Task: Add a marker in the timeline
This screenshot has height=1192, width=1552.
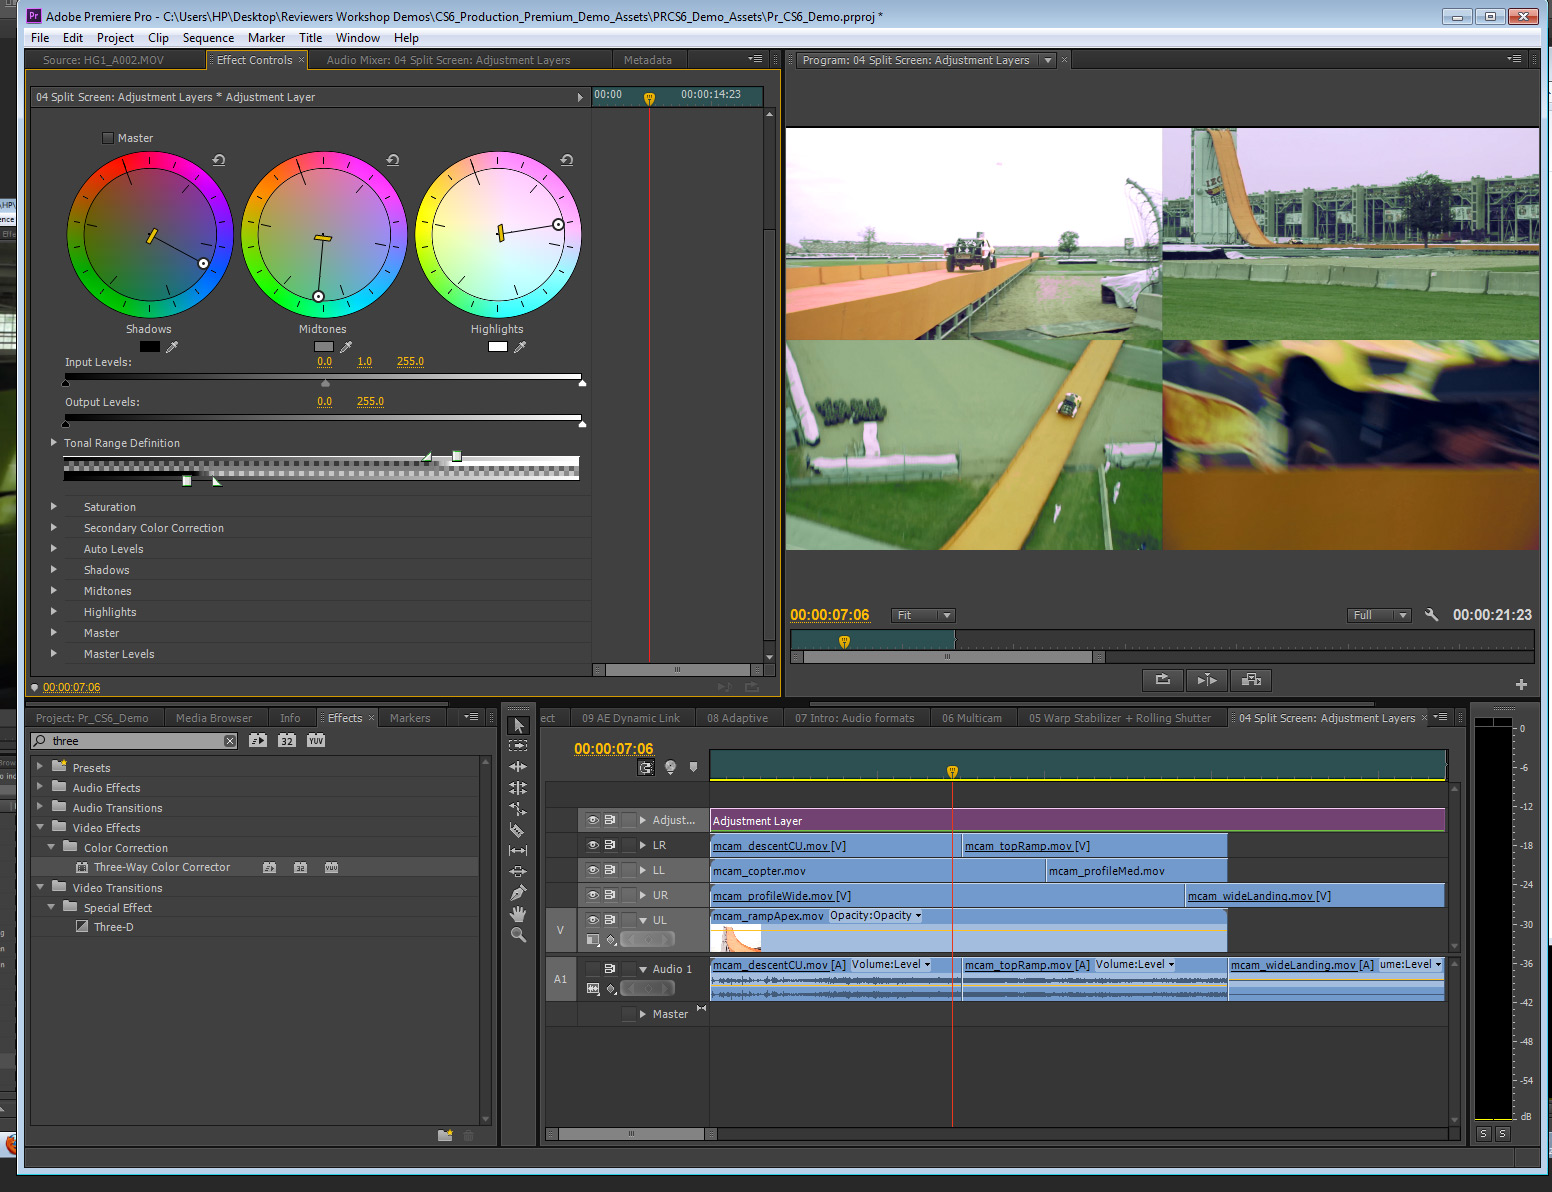Action: tap(693, 768)
